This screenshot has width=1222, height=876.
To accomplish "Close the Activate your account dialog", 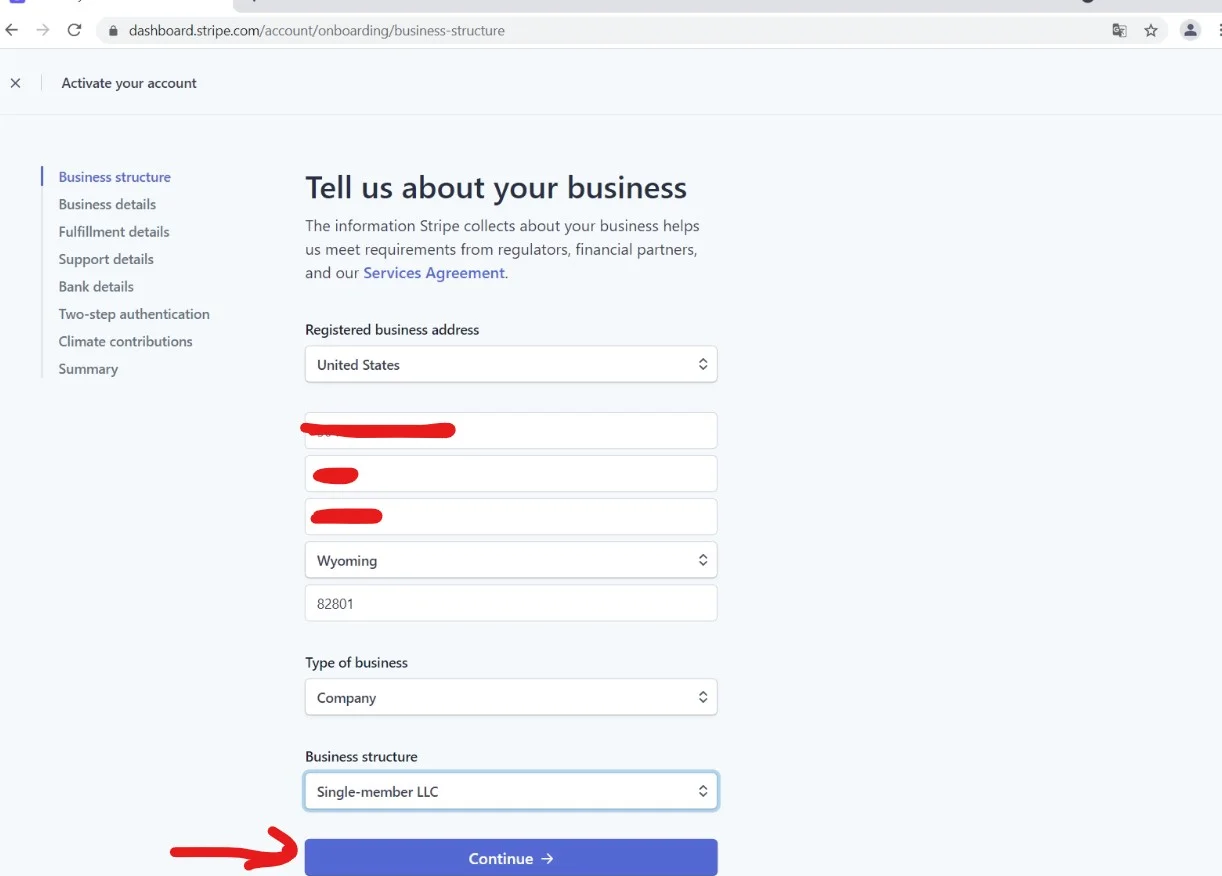I will [15, 83].
